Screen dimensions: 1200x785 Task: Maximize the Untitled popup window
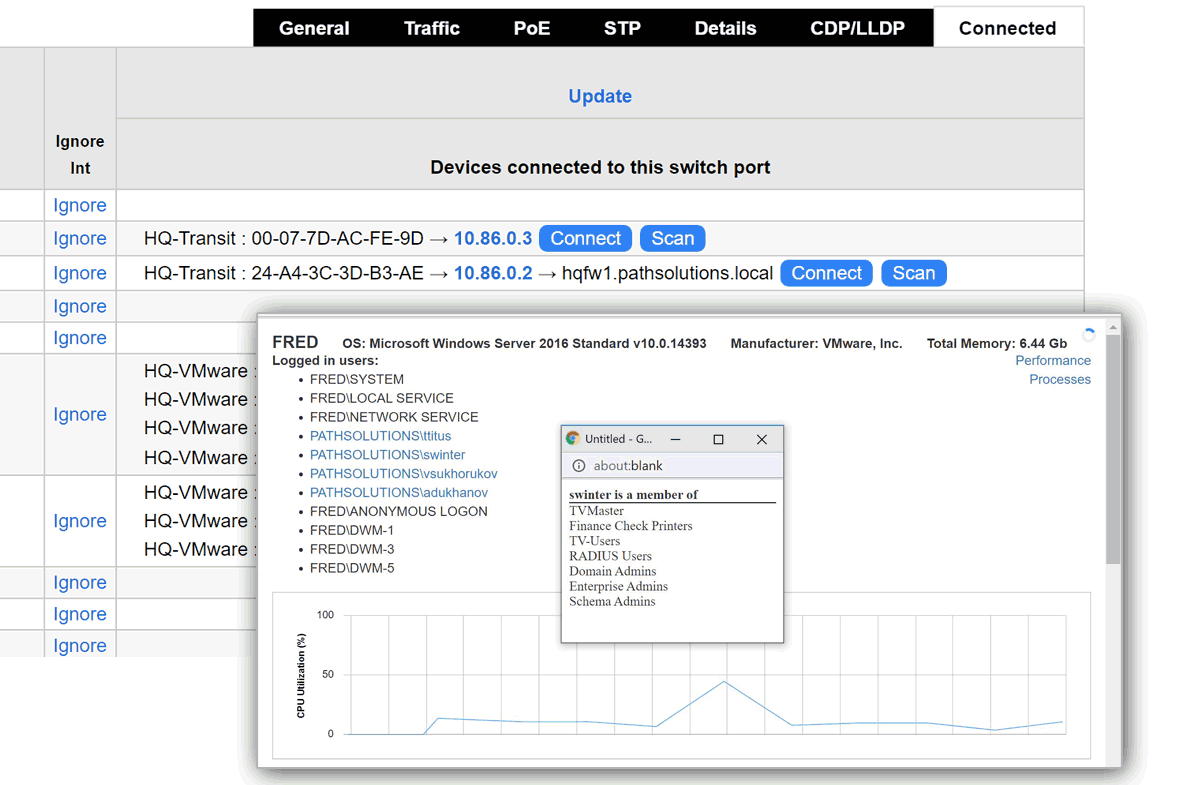[718, 439]
